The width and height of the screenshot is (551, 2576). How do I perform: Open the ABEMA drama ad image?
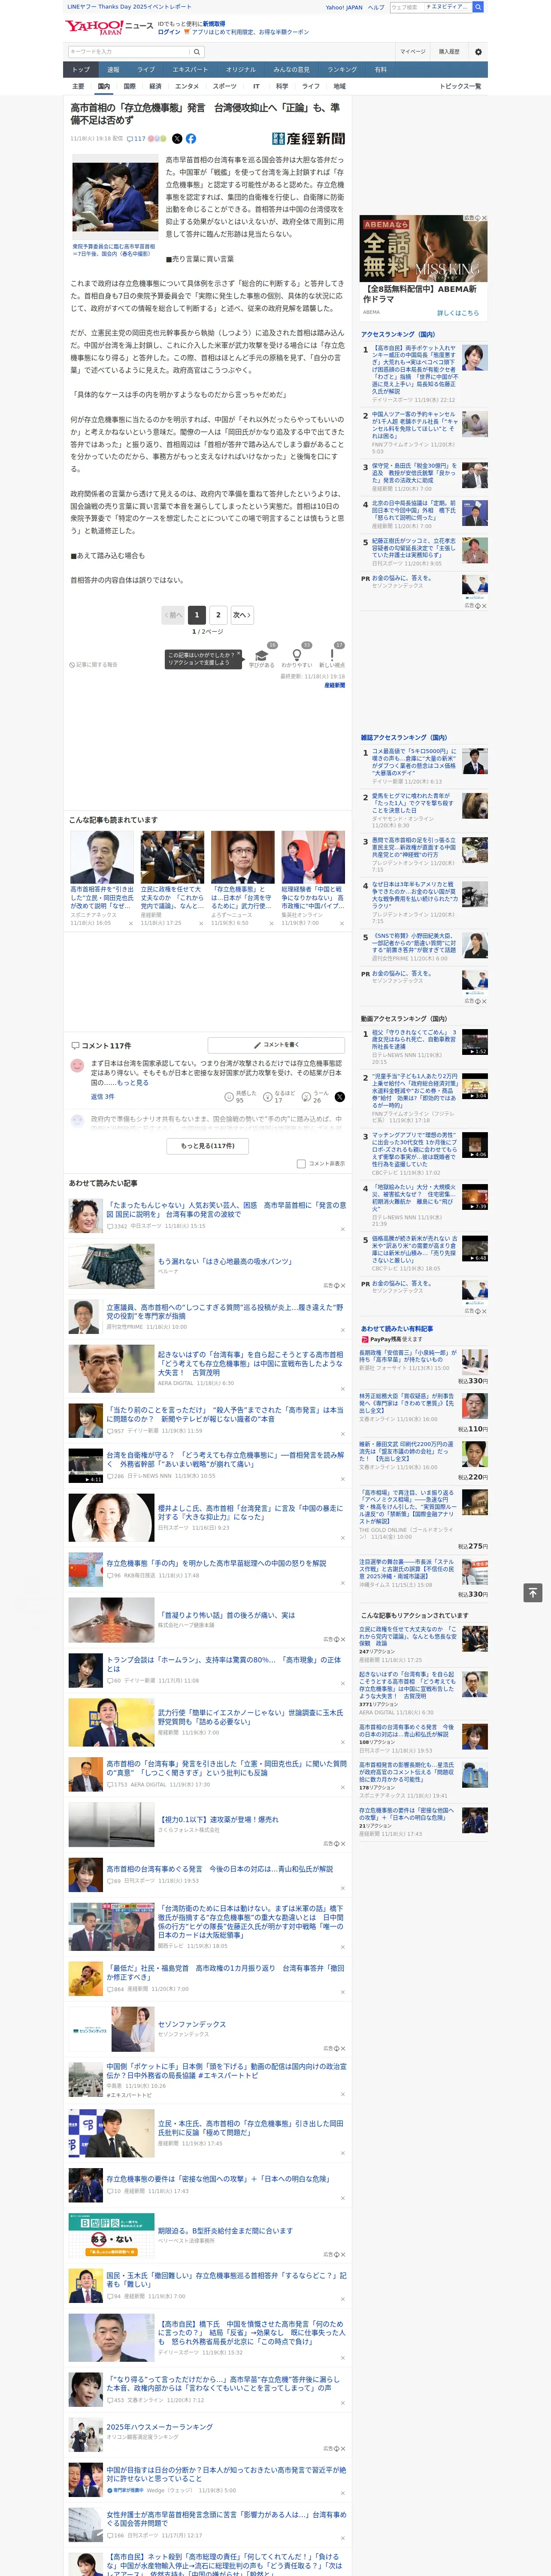424,249
